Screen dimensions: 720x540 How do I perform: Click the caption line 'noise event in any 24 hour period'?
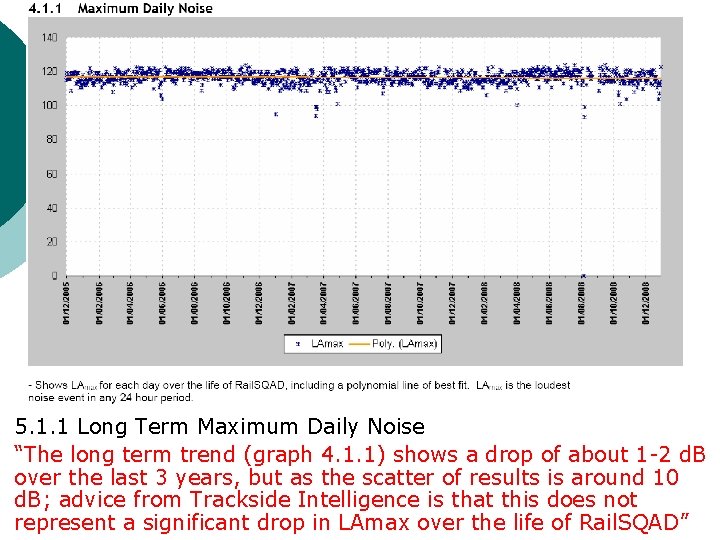(x=111, y=398)
